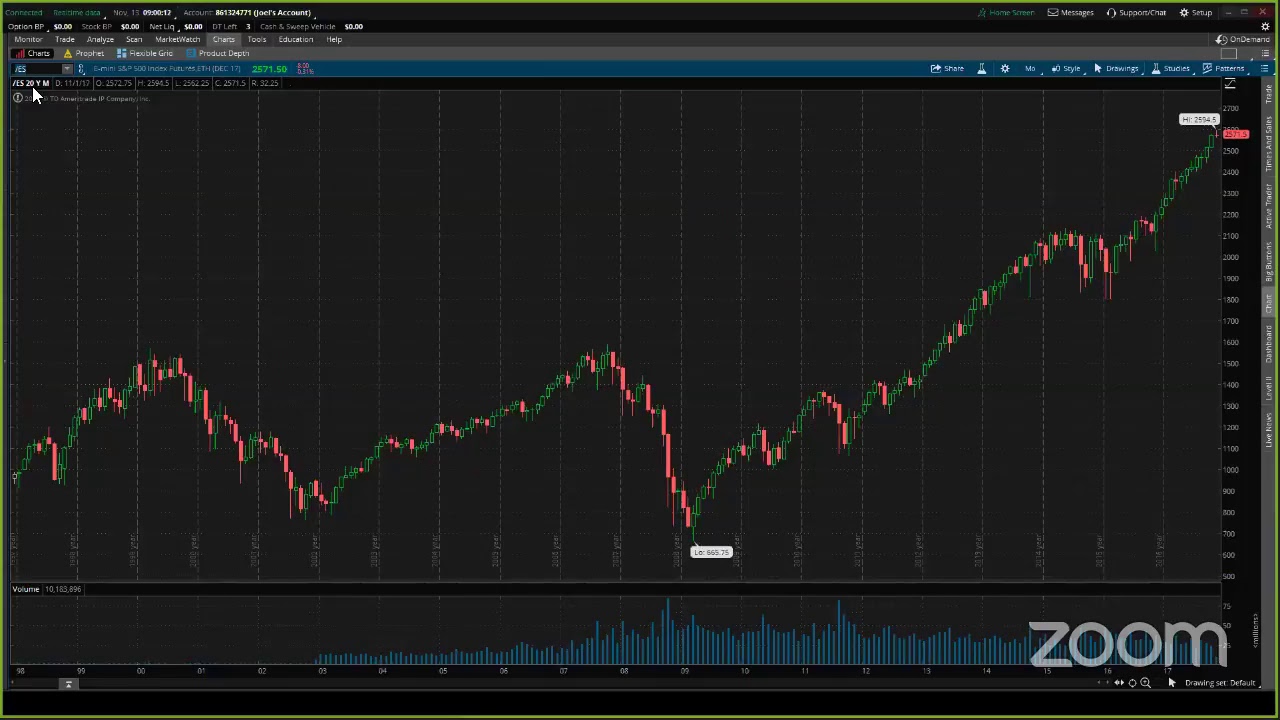Viewport: 1280px width, 720px height.
Task: Open the Dashboard sidebar panel
Action: coord(1269,344)
